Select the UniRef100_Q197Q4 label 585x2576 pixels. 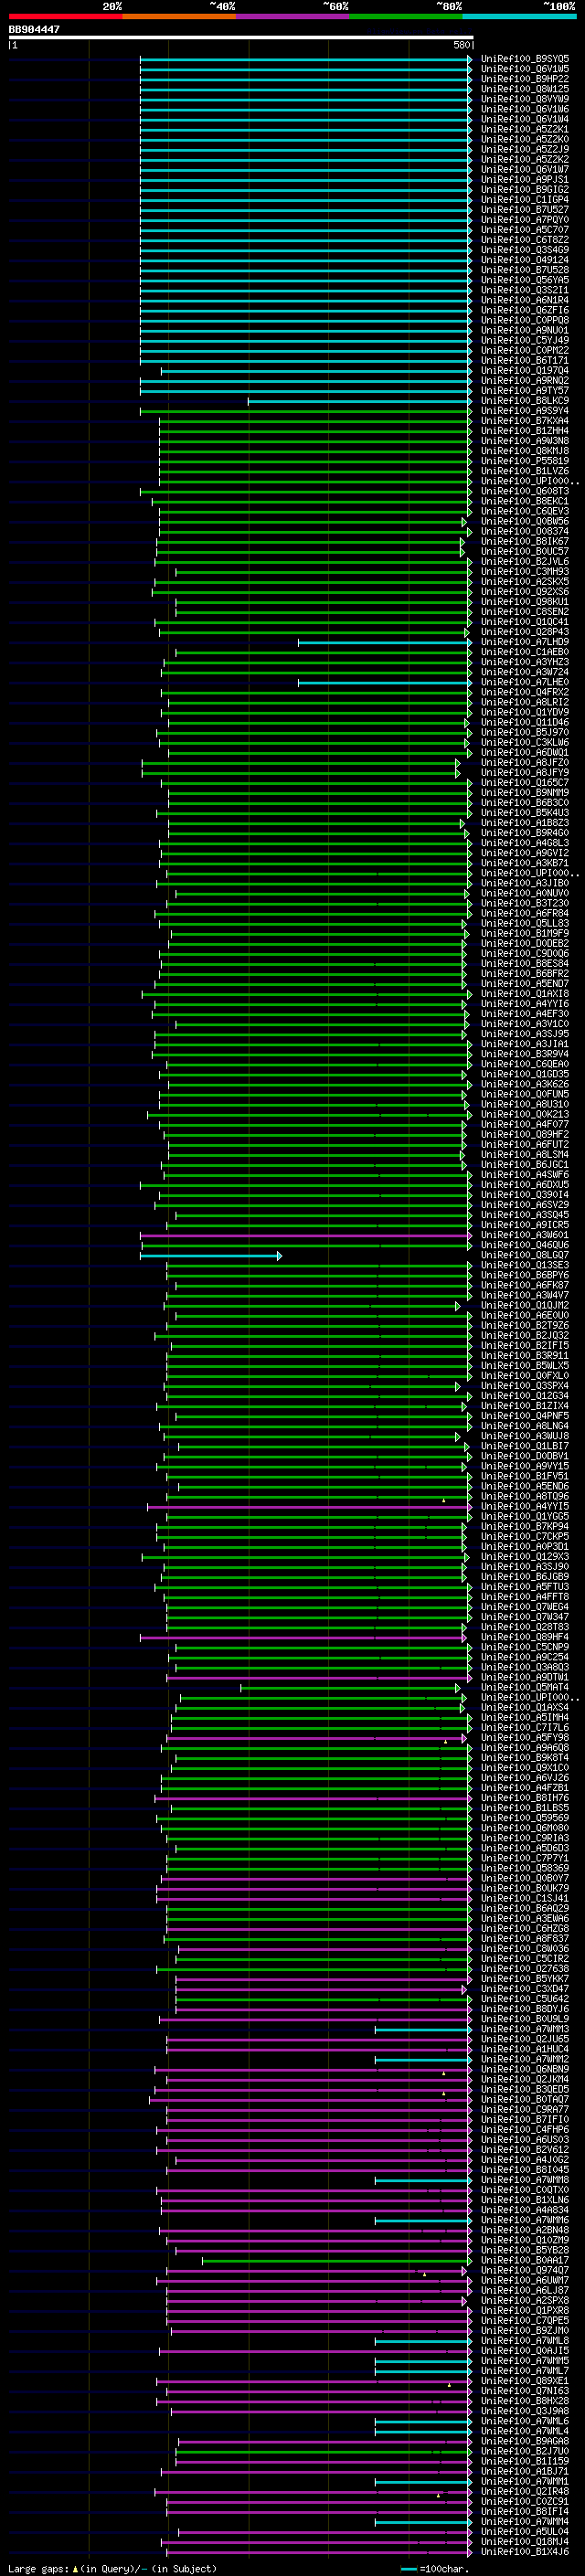pos(525,371)
